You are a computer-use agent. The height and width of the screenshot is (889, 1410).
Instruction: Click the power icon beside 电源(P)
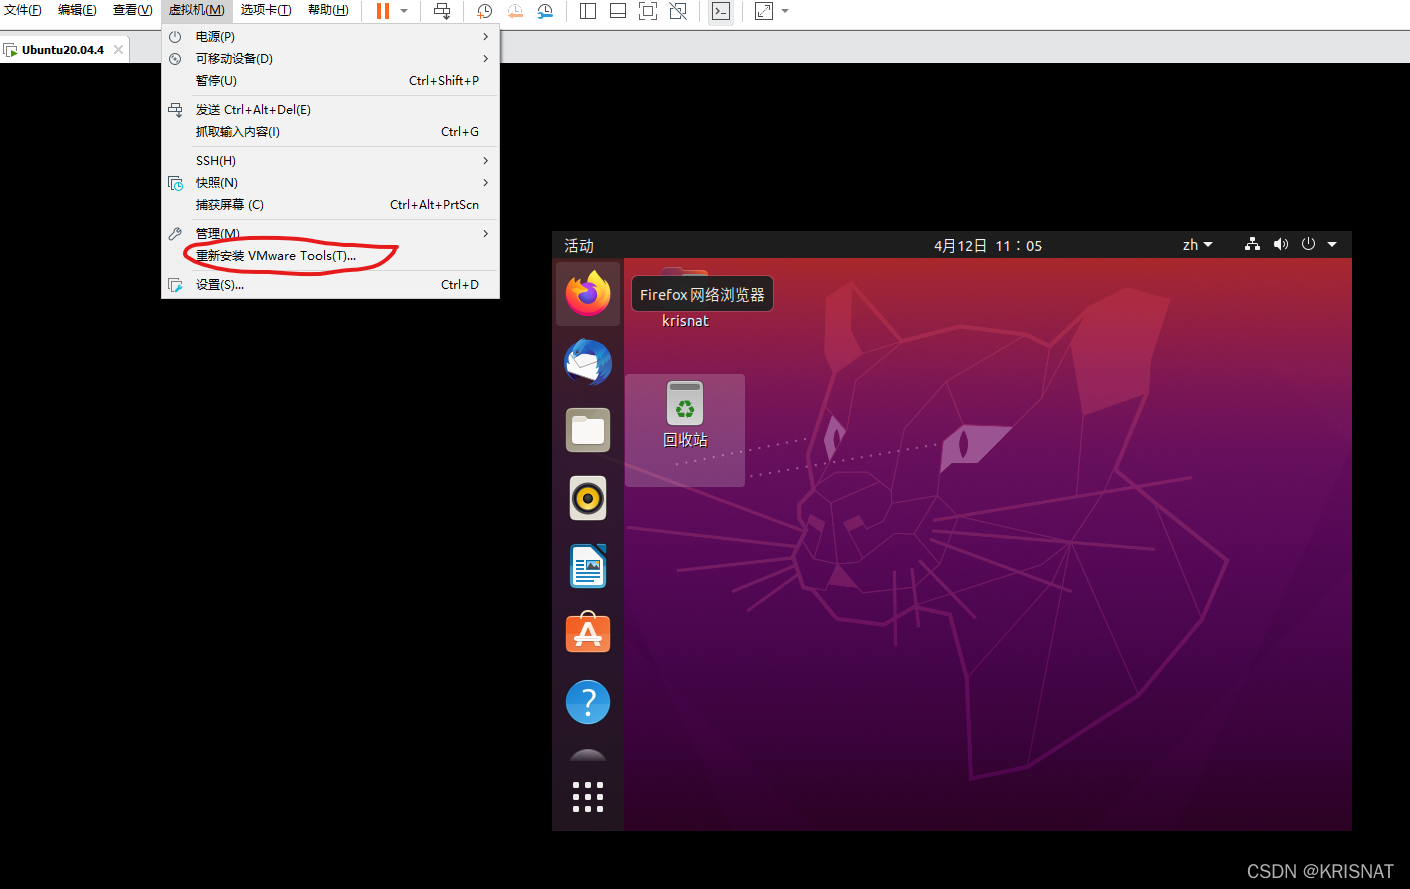[x=175, y=36]
